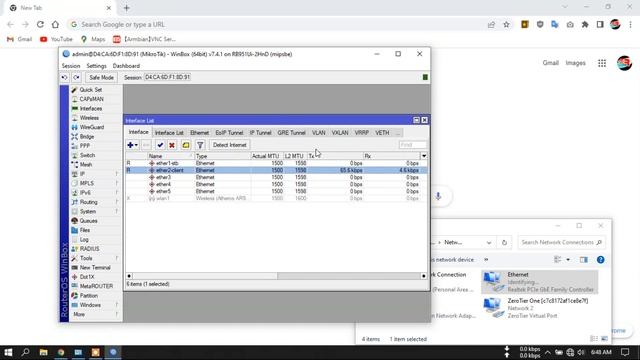Open the Settings menu in WinBox
The image size is (640, 360).
(x=96, y=66)
